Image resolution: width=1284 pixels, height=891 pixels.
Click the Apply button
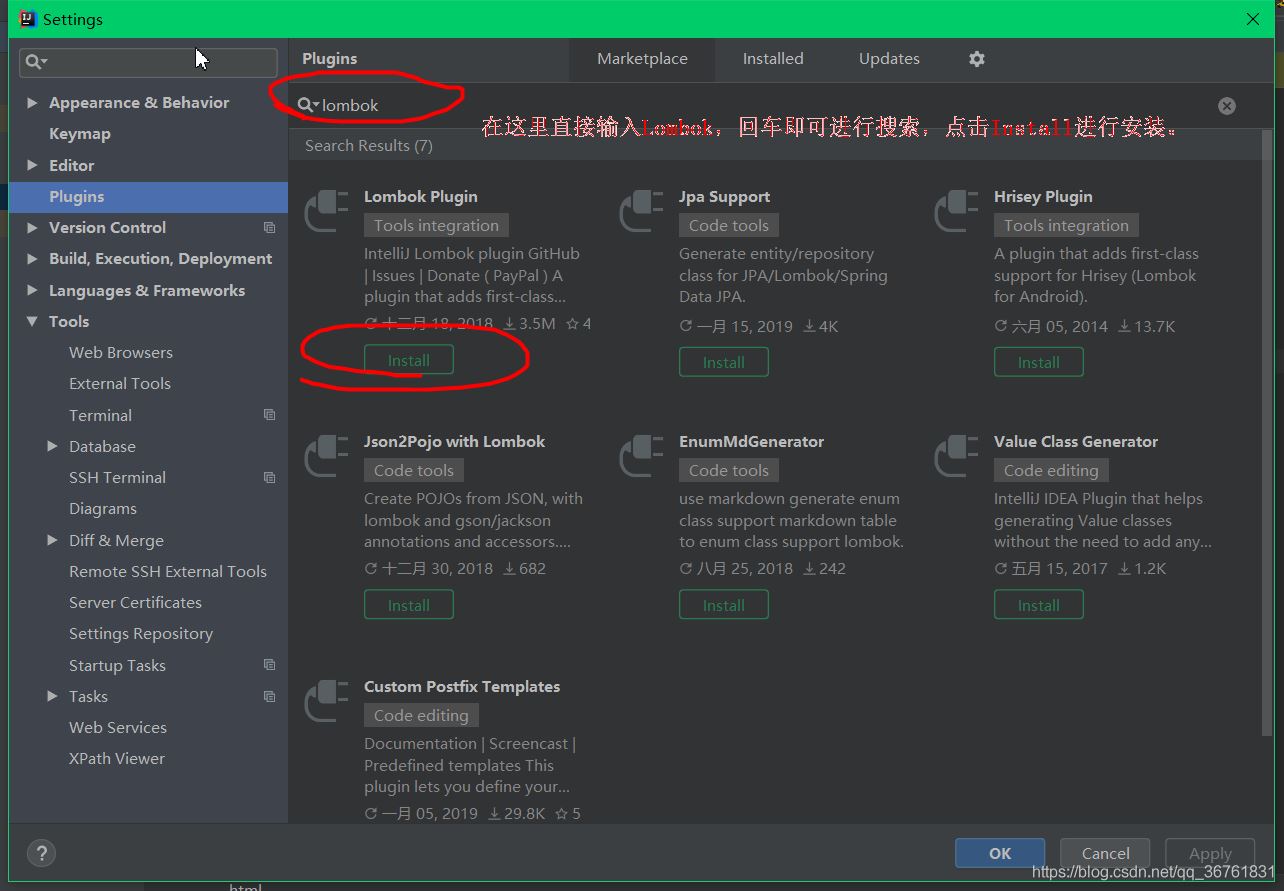coord(1210,853)
